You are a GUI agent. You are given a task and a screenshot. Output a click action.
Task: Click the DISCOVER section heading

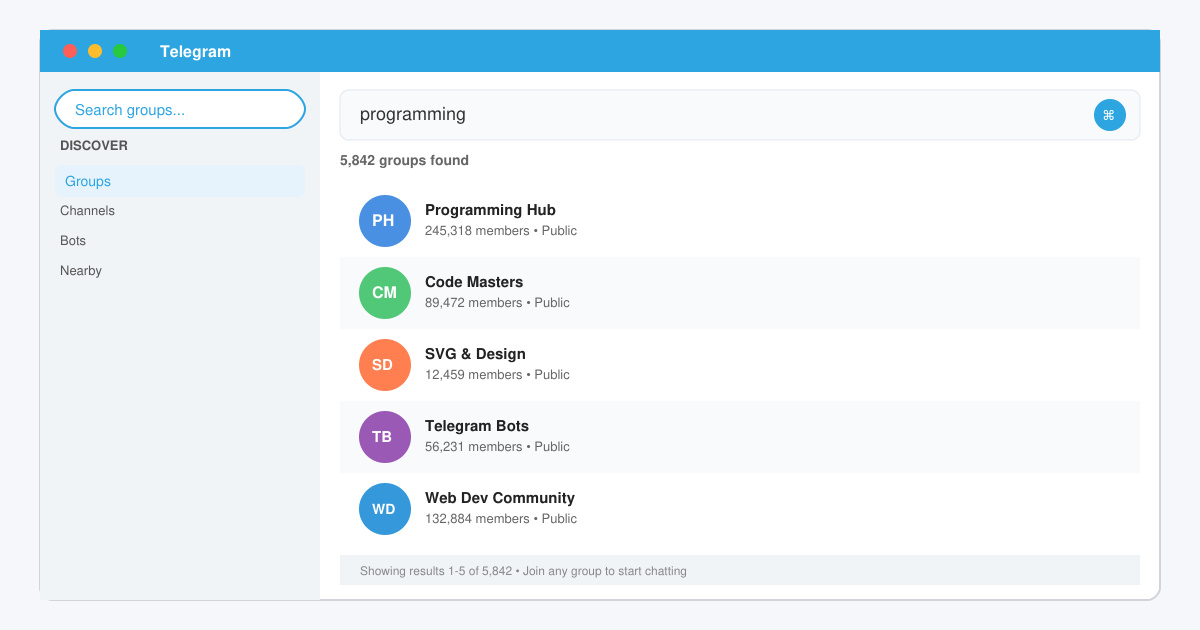(94, 146)
